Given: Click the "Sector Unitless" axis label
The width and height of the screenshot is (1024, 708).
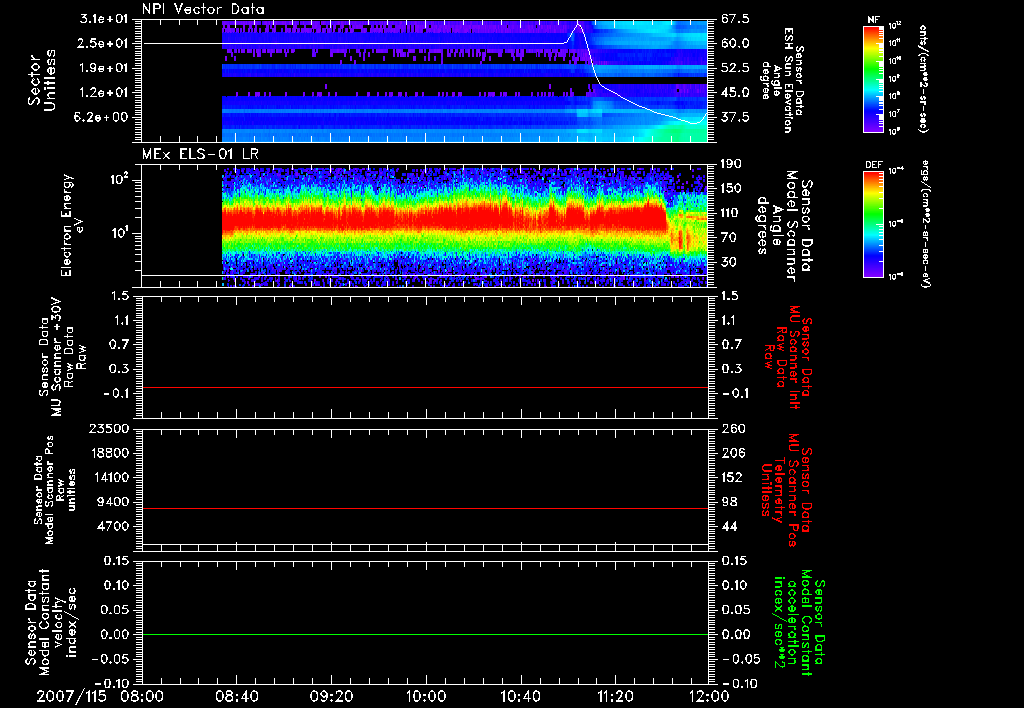Looking at the screenshot, I should [x=42, y=80].
